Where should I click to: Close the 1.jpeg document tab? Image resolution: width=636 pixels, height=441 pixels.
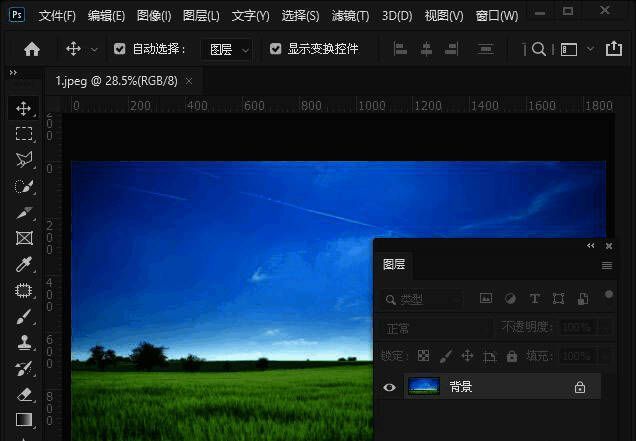(189, 81)
